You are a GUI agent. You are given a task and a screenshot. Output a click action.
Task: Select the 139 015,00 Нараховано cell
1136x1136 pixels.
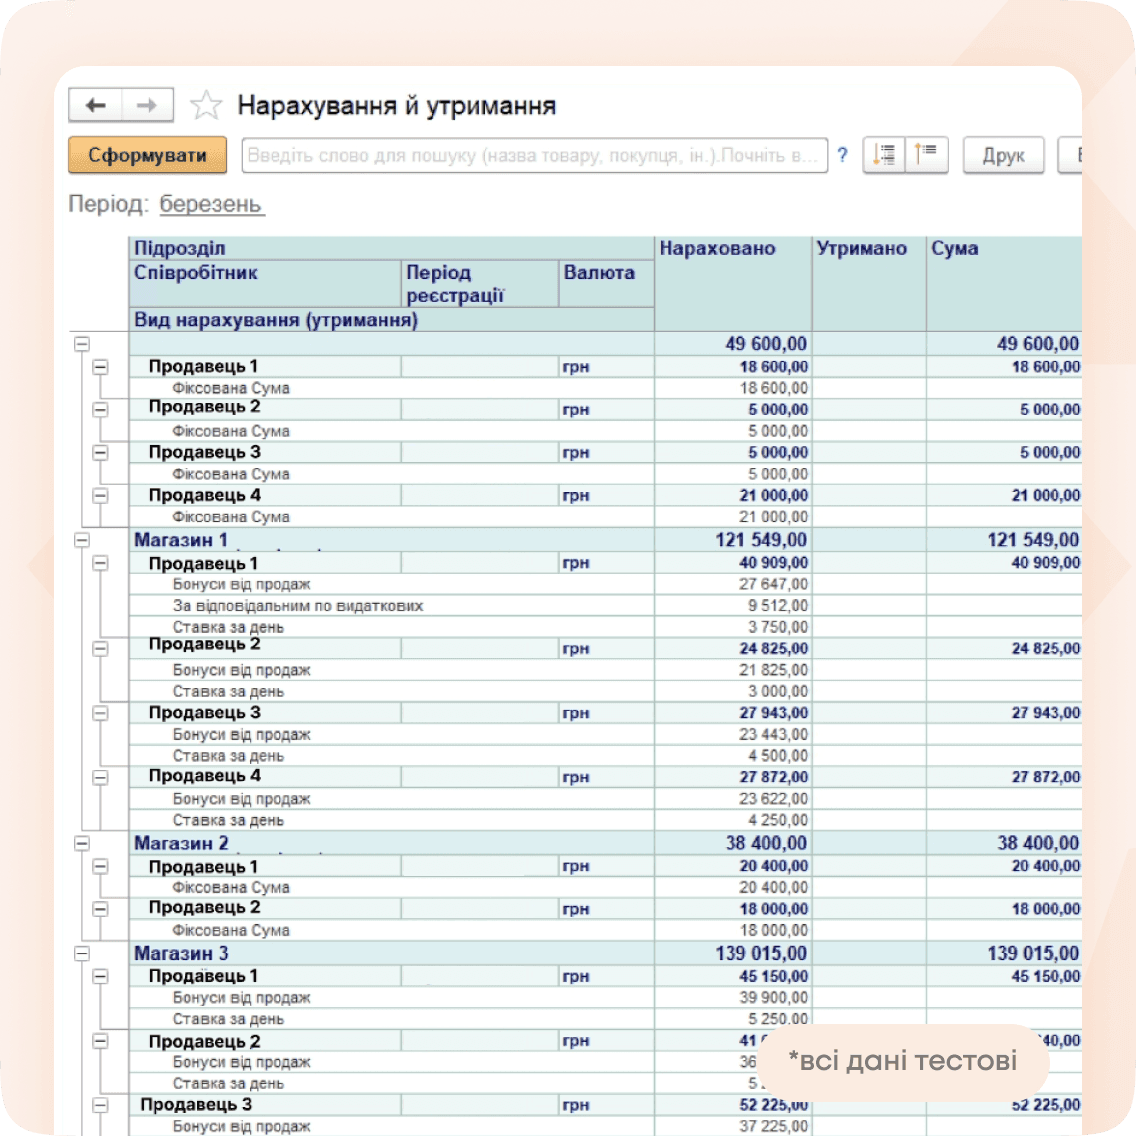(732, 953)
